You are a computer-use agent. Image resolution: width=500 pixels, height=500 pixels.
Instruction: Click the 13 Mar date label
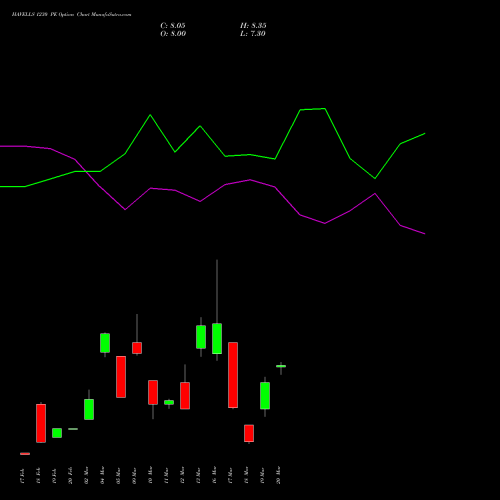click(x=198, y=475)
